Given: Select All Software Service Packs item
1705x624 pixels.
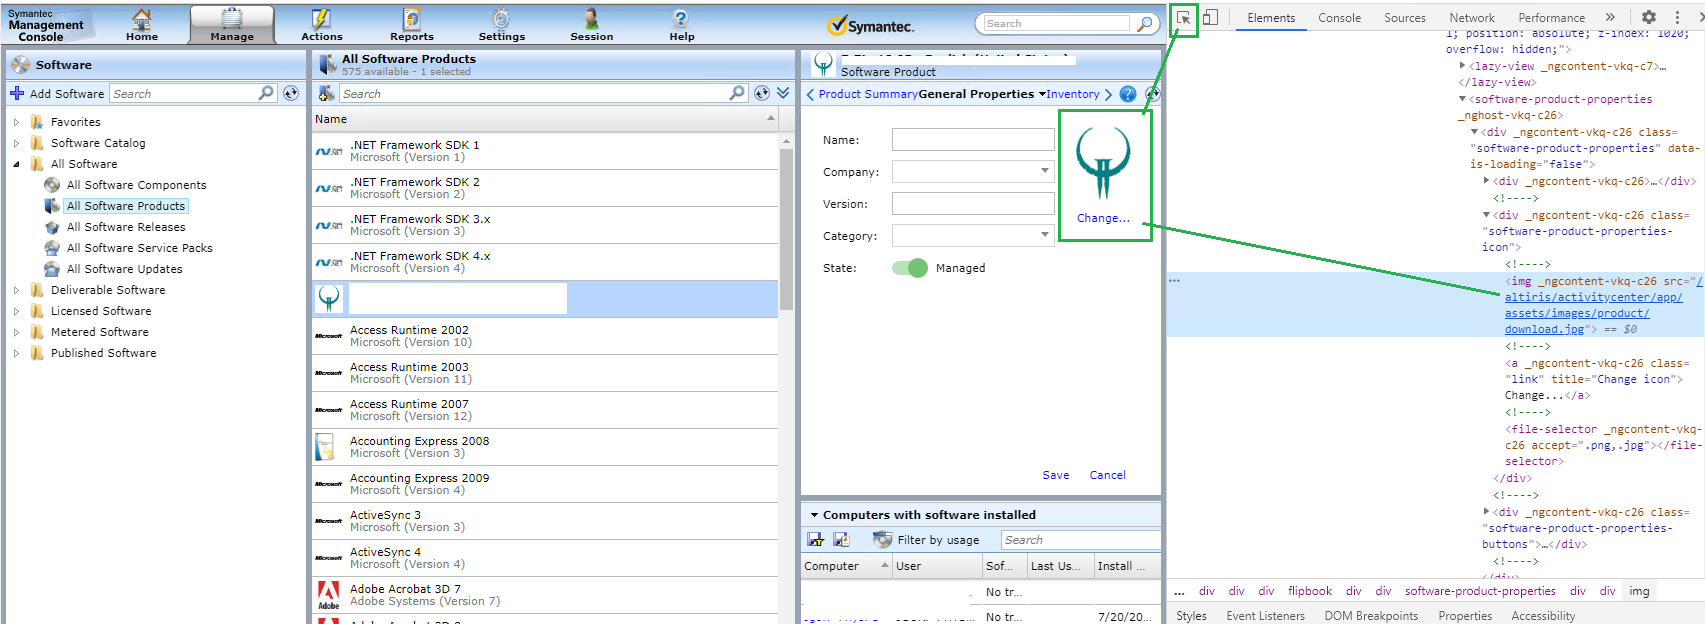Looking at the screenshot, I should pyautogui.click(x=139, y=248).
